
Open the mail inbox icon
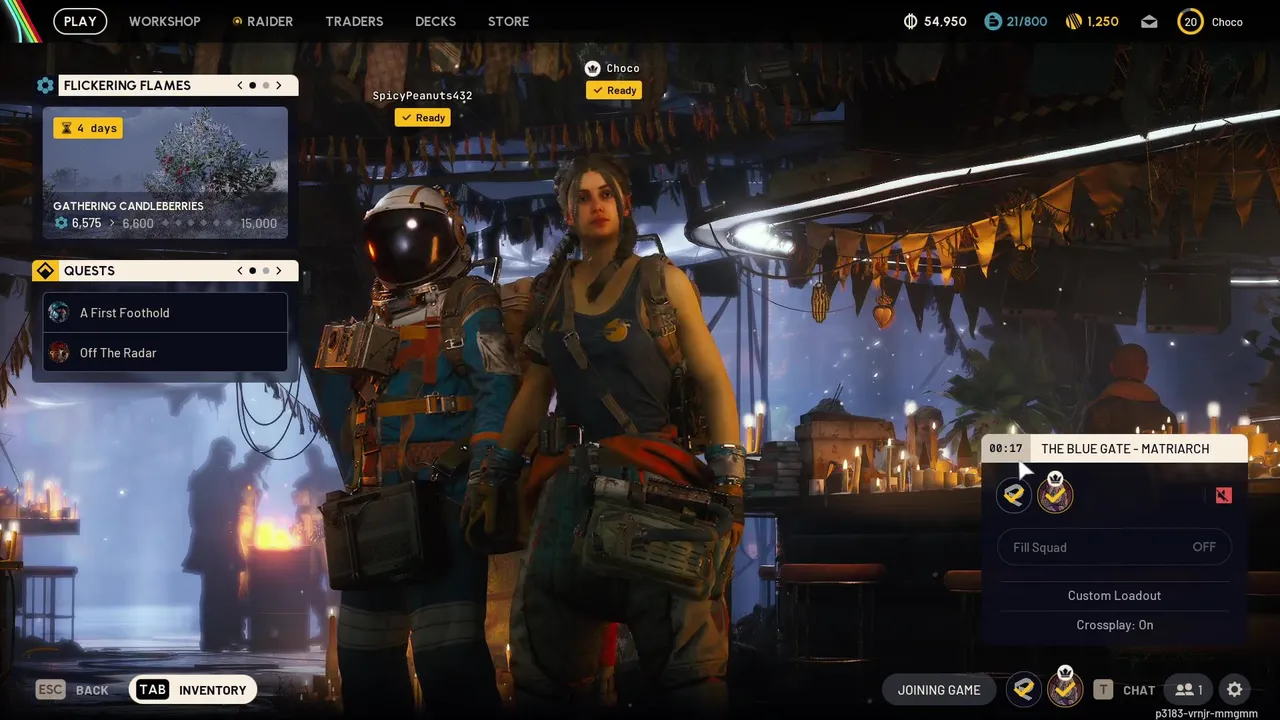[1149, 21]
